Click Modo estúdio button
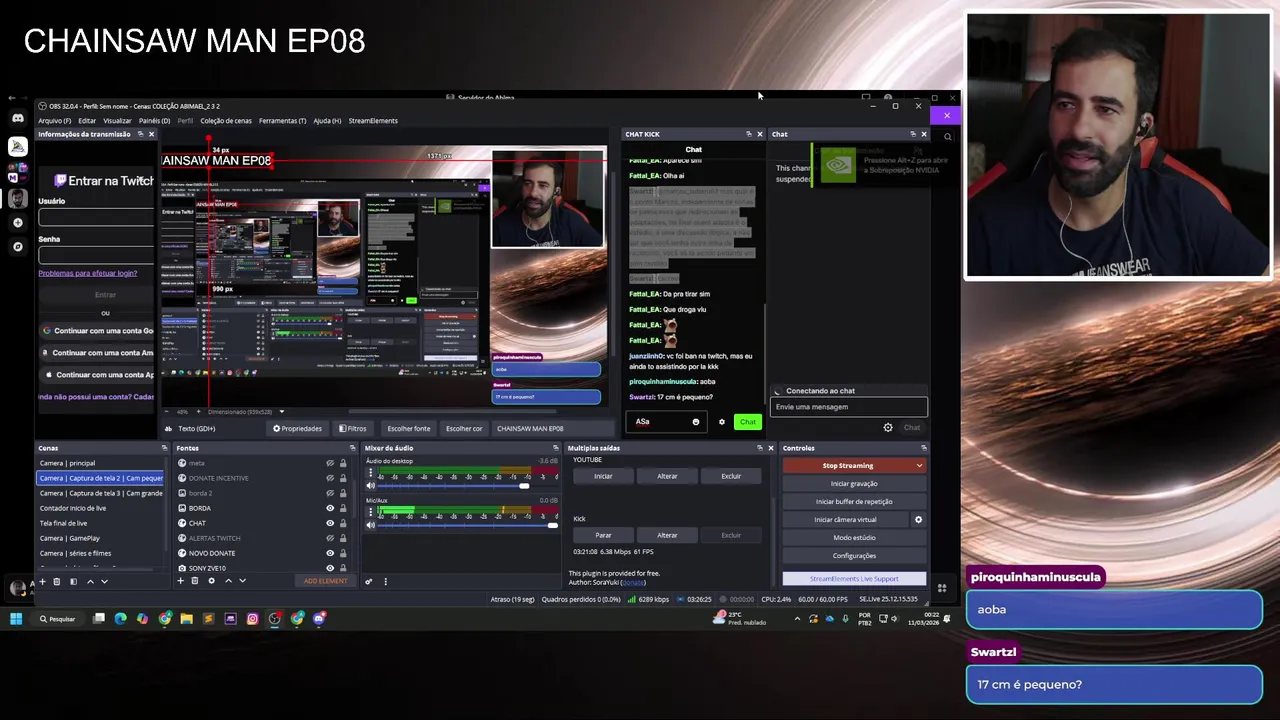Viewport: 1280px width, 720px height. (x=854, y=538)
